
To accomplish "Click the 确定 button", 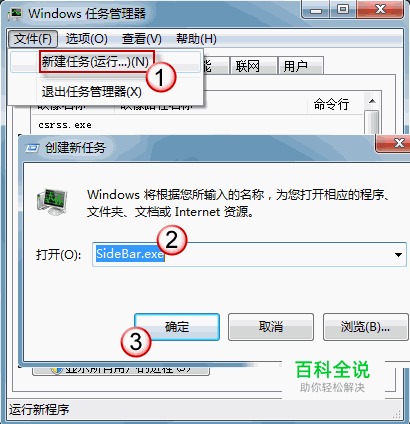I will pos(177,326).
